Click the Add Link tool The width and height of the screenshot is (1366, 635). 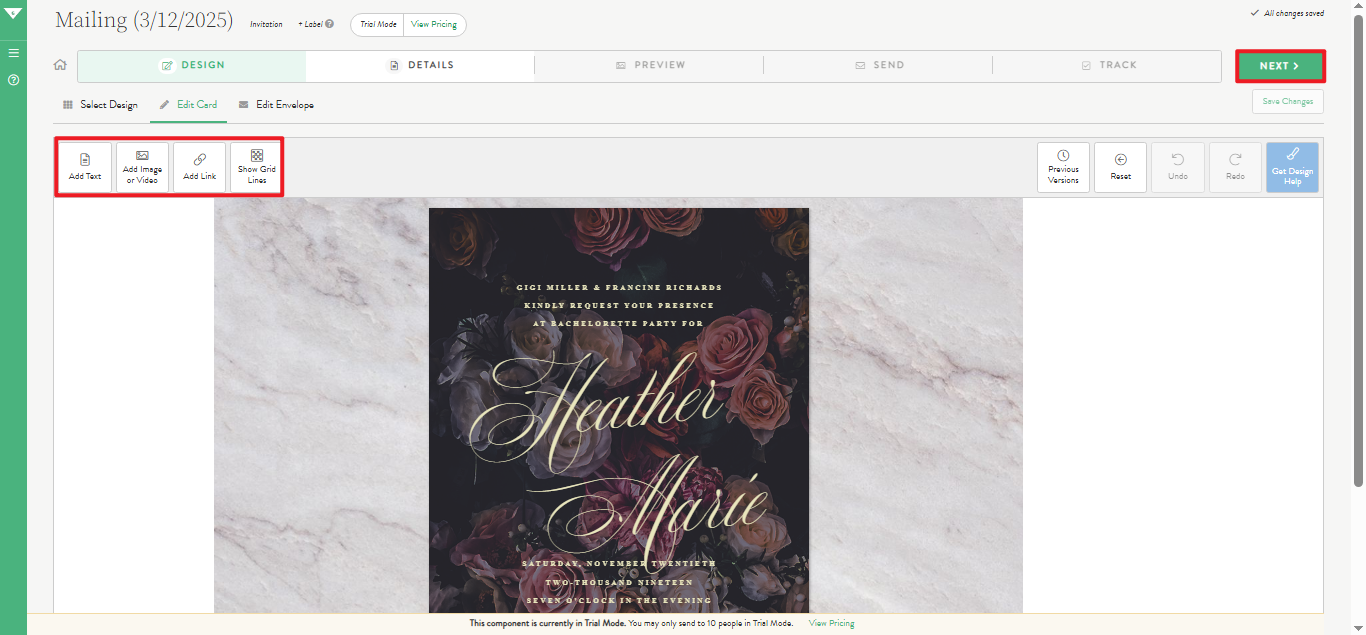coord(199,167)
